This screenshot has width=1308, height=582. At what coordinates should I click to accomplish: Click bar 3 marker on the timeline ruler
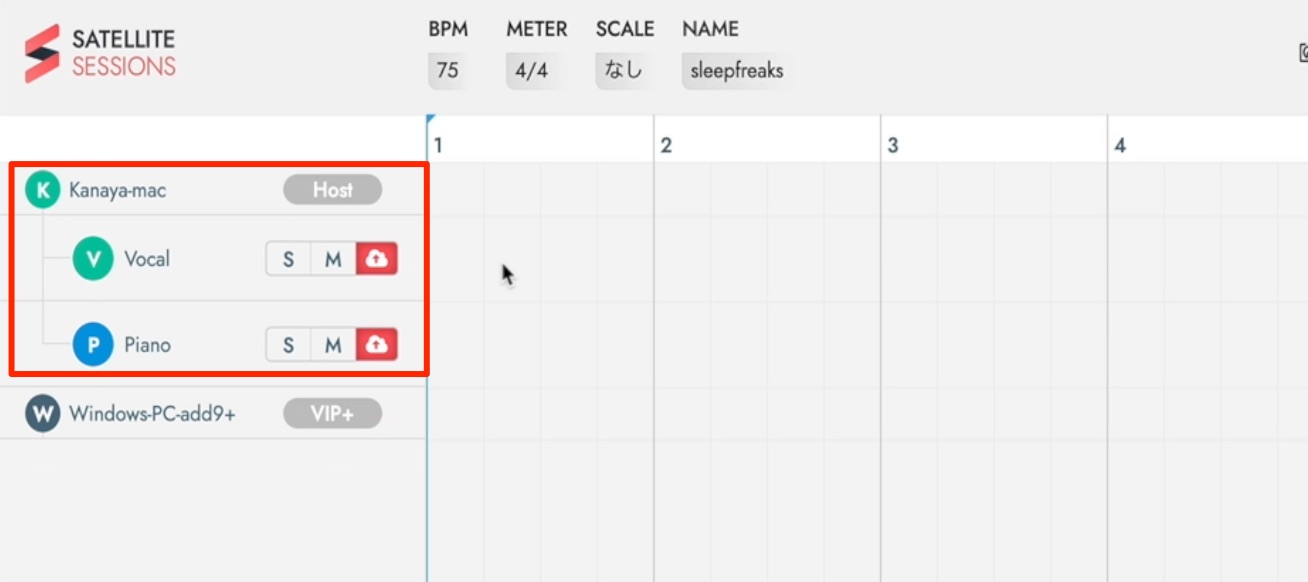point(893,146)
